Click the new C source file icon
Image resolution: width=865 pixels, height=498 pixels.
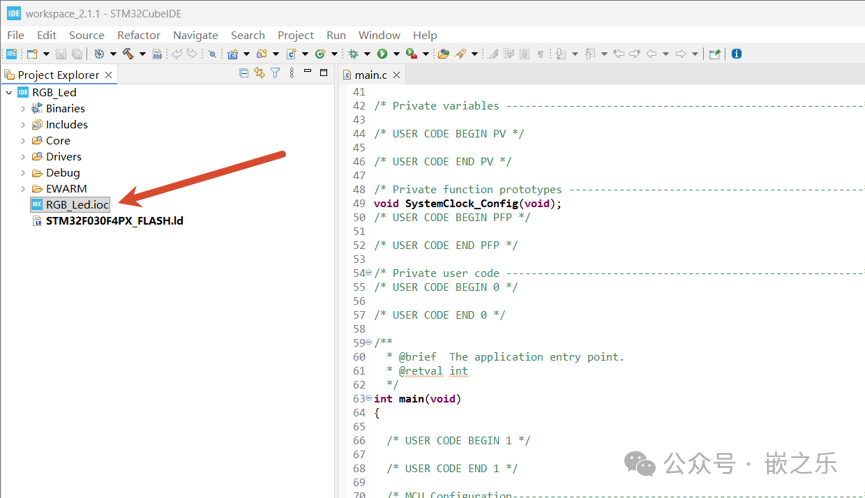coord(291,53)
